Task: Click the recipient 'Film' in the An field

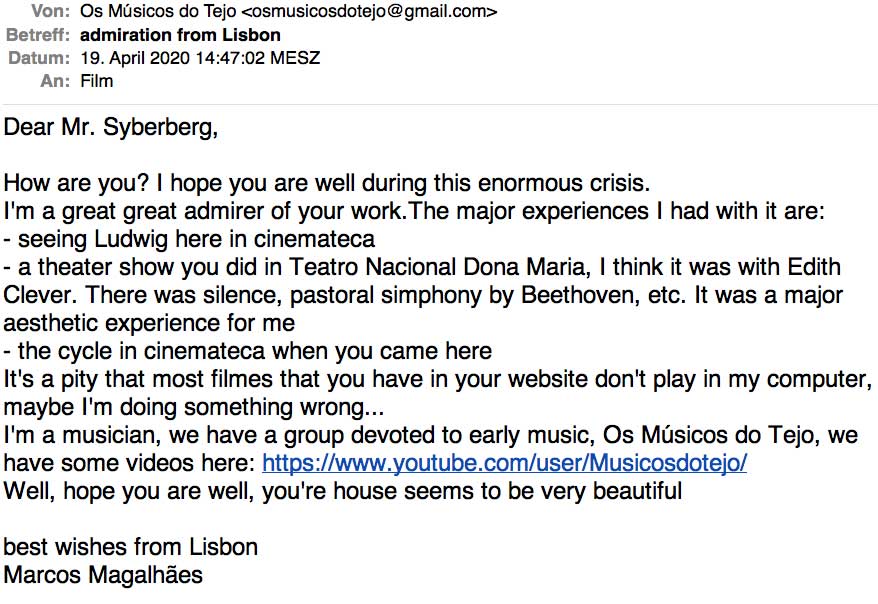Action: point(96,81)
